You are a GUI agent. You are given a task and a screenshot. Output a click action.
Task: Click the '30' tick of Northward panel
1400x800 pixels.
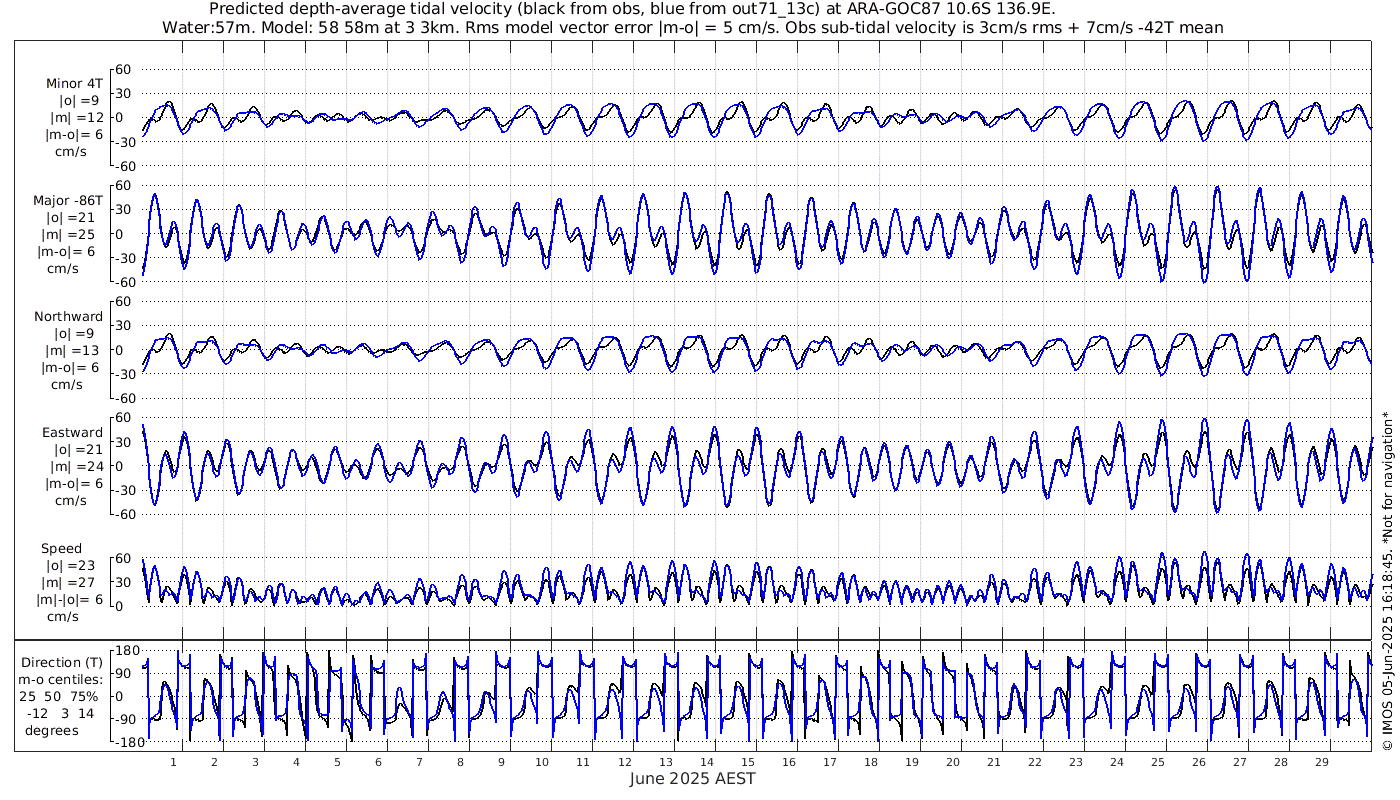pyautogui.click(x=123, y=325)
